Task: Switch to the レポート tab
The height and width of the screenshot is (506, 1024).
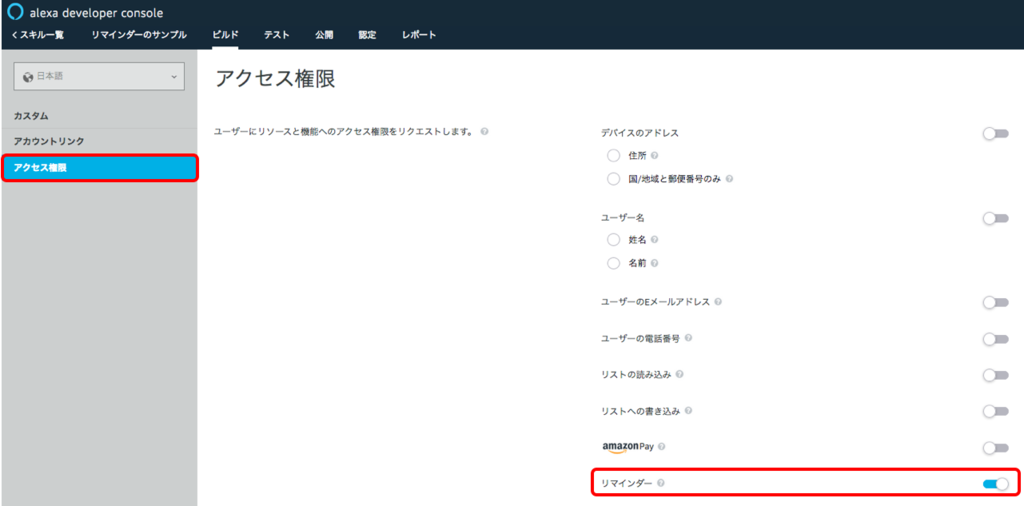Action: [x=419, y=35]
